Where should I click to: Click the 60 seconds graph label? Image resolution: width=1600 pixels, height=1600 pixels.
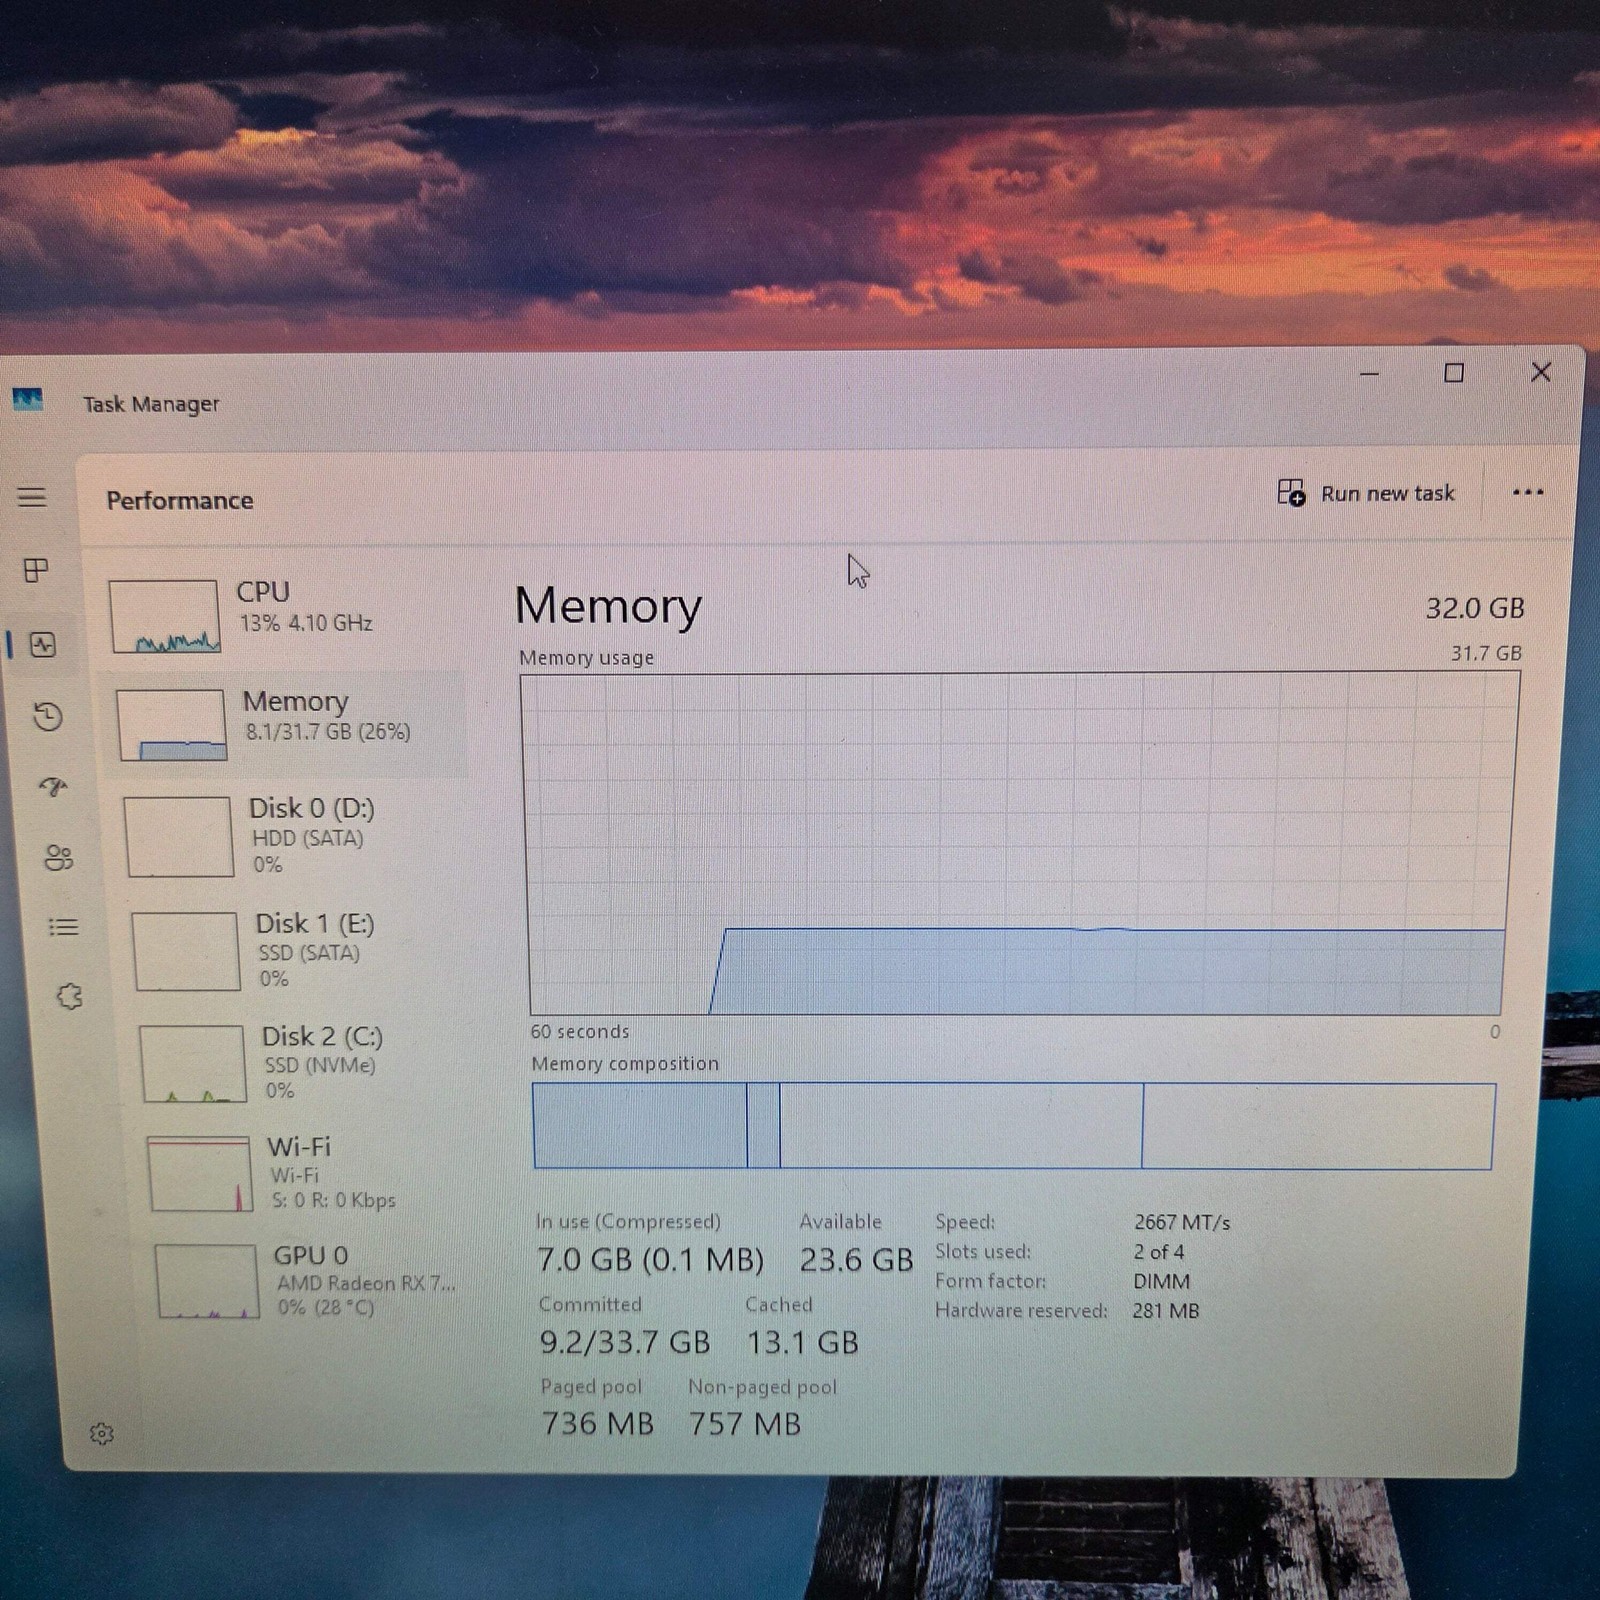point(580,1031)
